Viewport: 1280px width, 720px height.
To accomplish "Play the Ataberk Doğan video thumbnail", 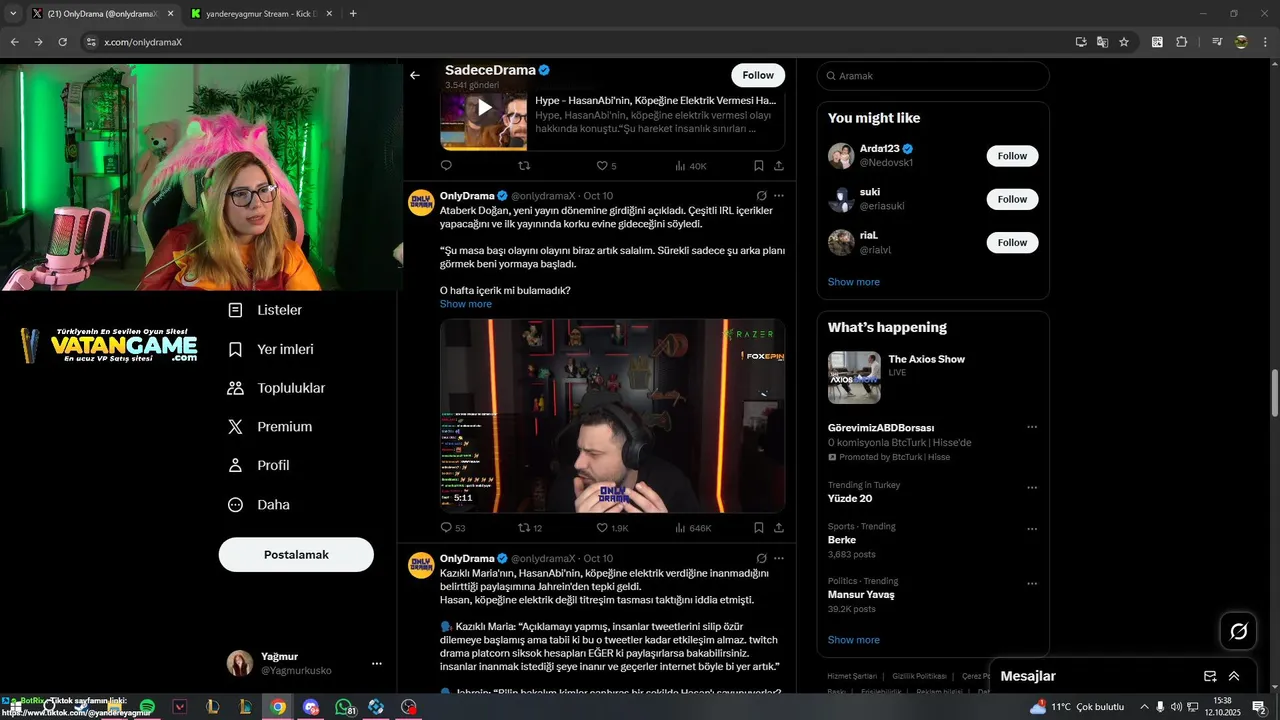I will click(612, 416).
